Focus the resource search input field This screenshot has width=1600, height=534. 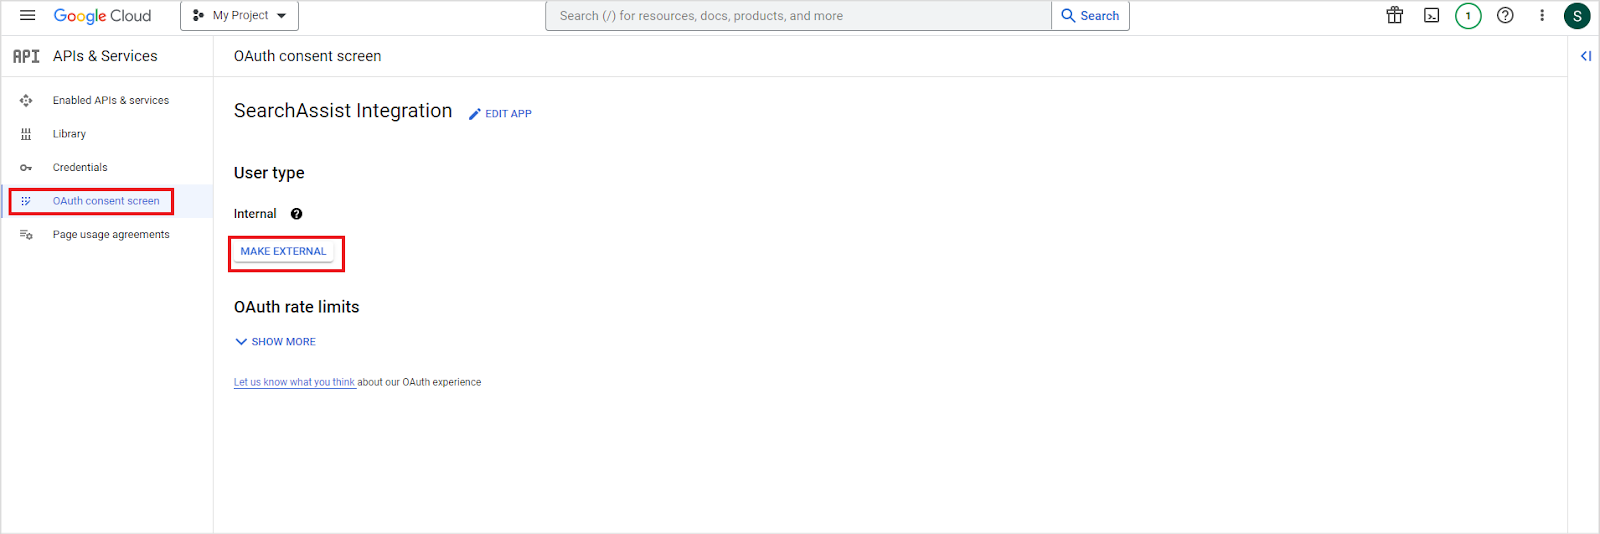click(798, 16)
